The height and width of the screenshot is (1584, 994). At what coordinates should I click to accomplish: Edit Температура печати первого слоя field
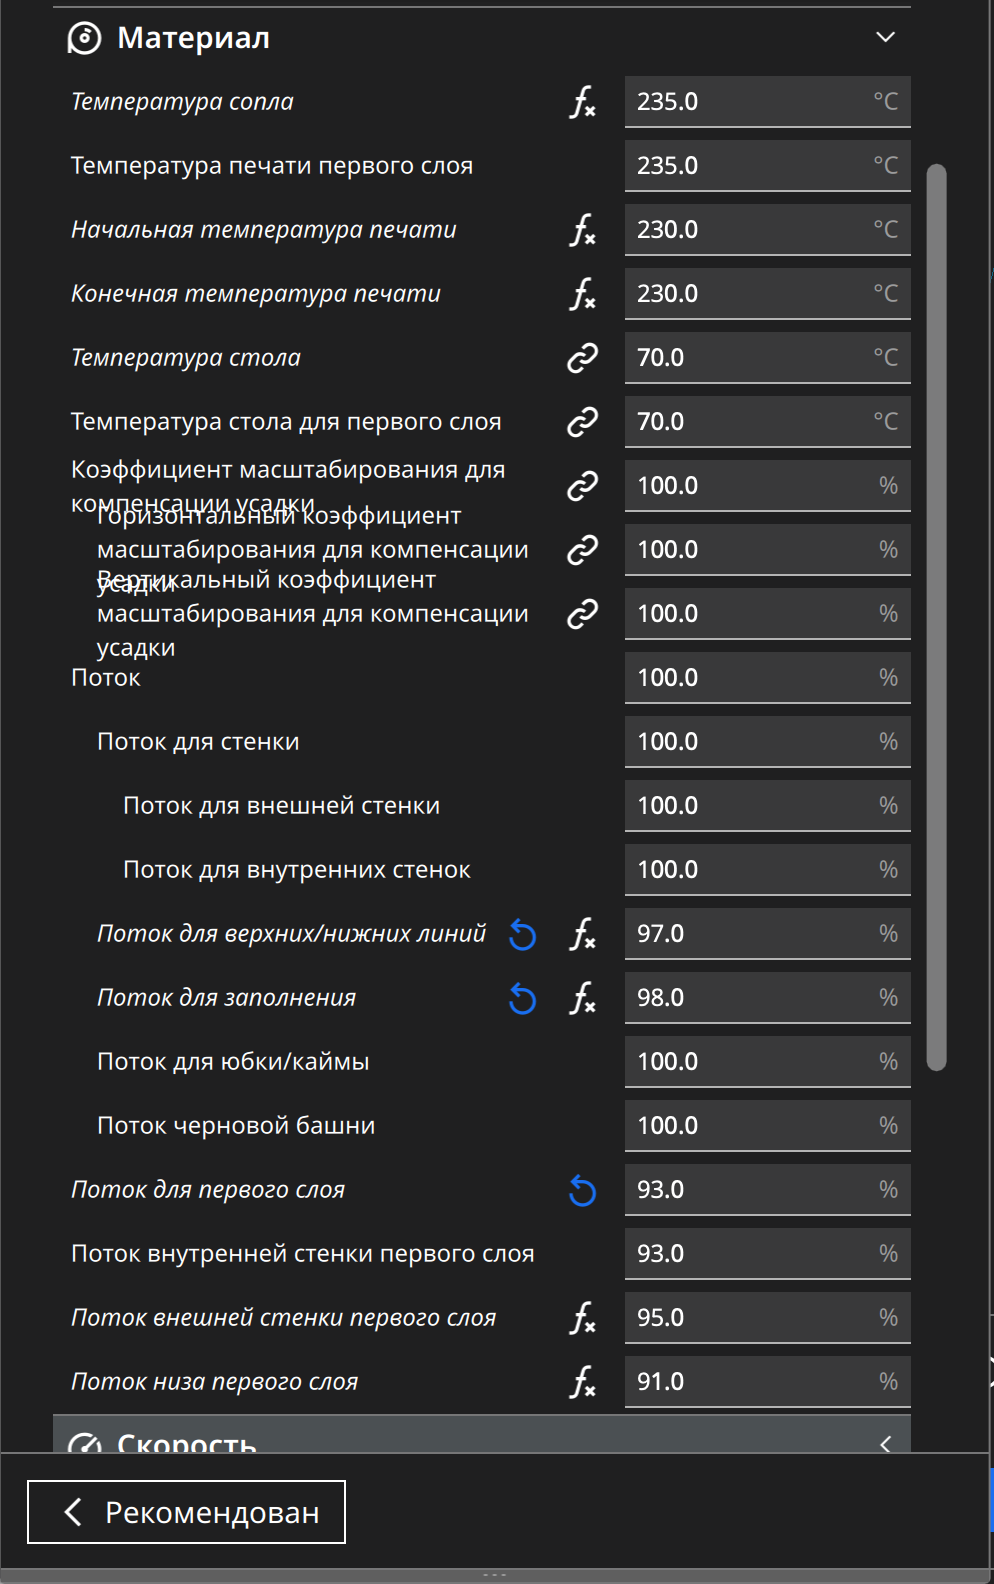pos(768,166)
